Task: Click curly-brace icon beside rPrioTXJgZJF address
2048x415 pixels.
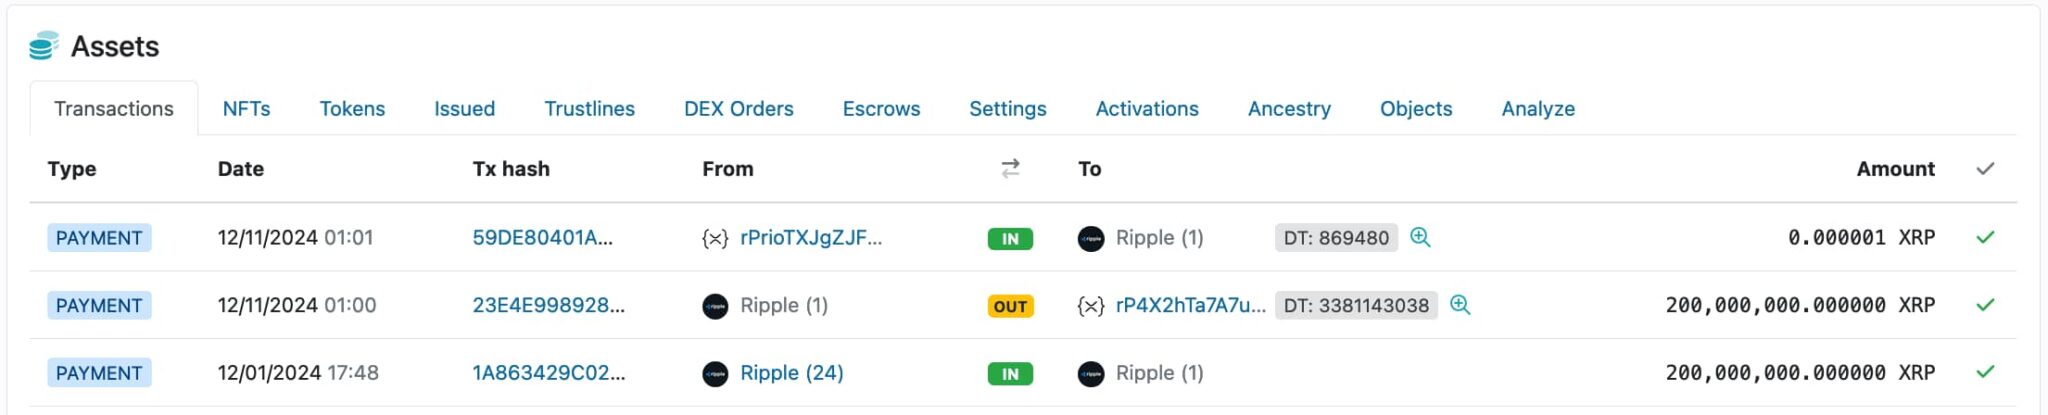Action: pos(715,238)
